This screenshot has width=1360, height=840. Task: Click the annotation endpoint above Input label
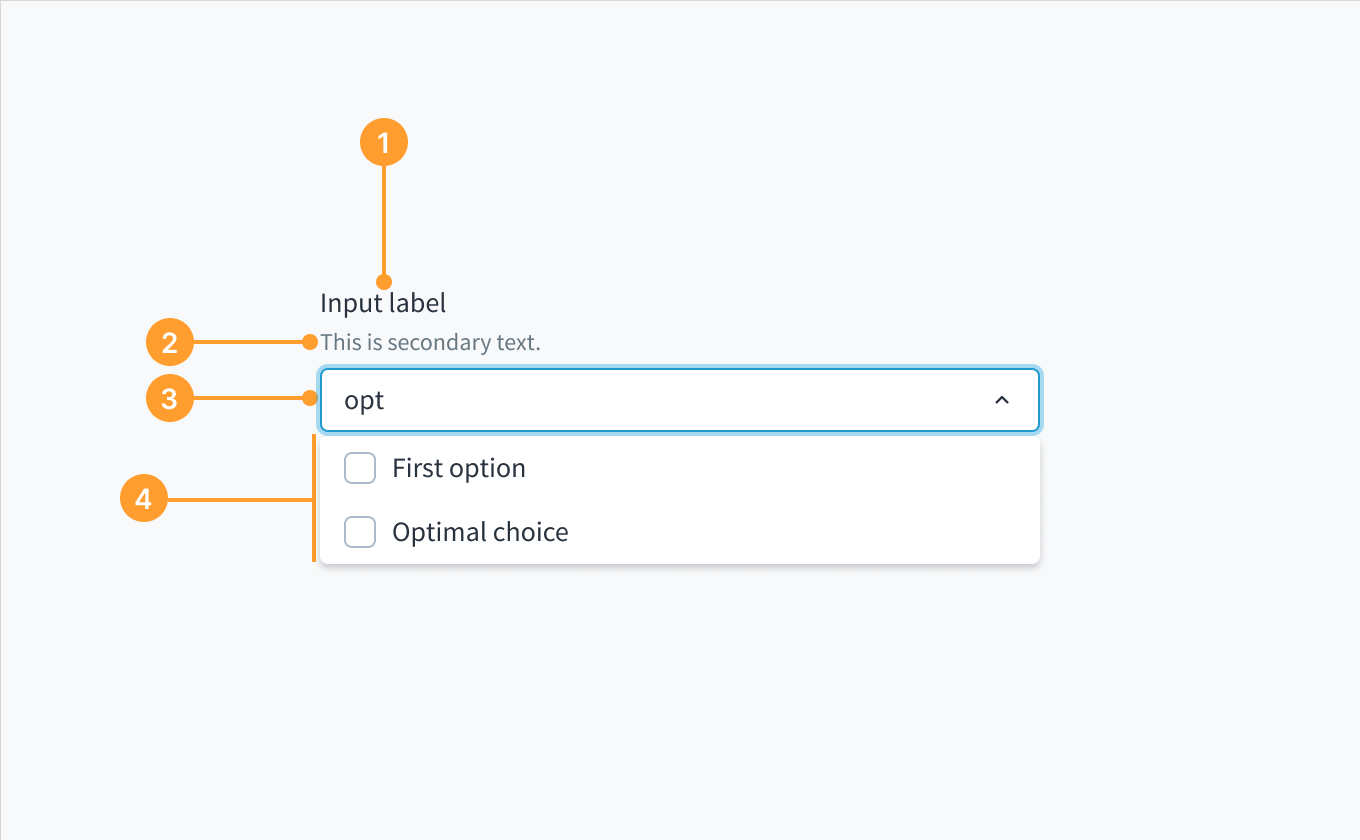click(x=383, y=279)
